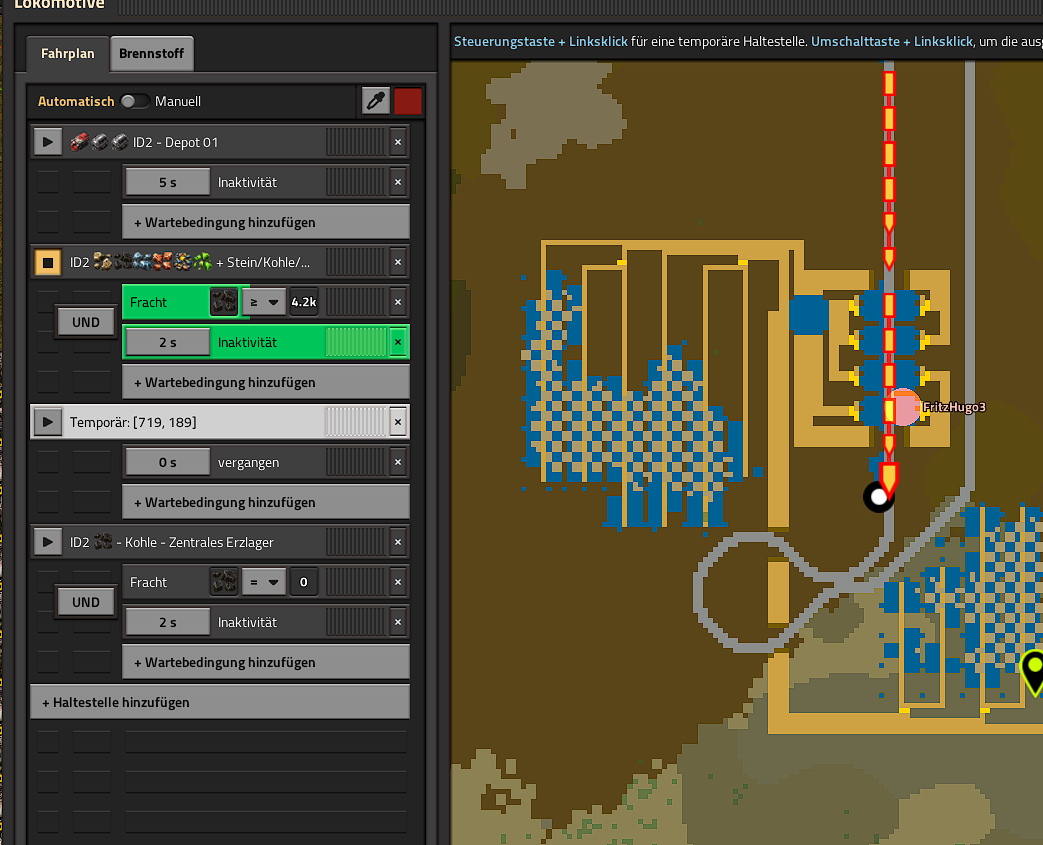Remove the ID2 - Depot 01 station
This screenshot has height=845, width=1043.
[x=398, y=142]
